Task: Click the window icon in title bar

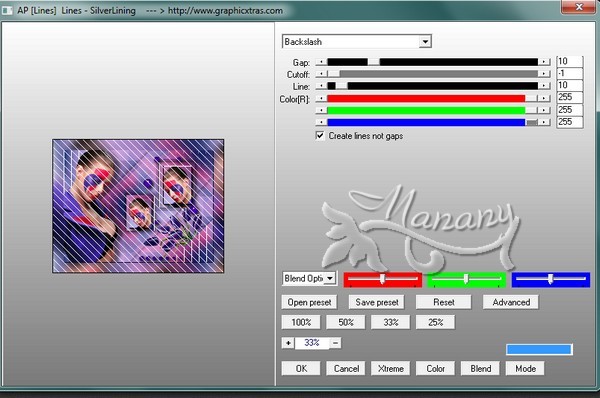Action: (7, 10)
